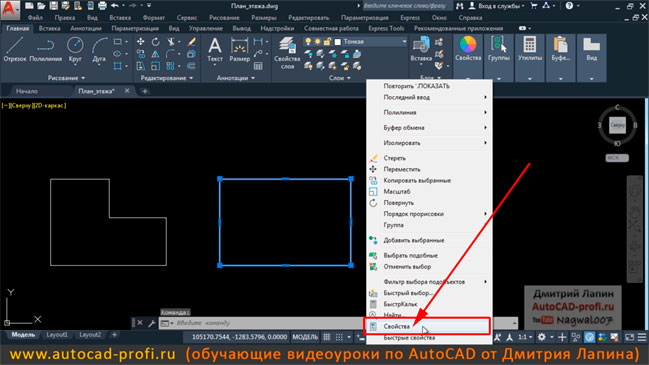Click the Размер dimension tool
Screen dimensions: 649x365
[x=240, y=50]
